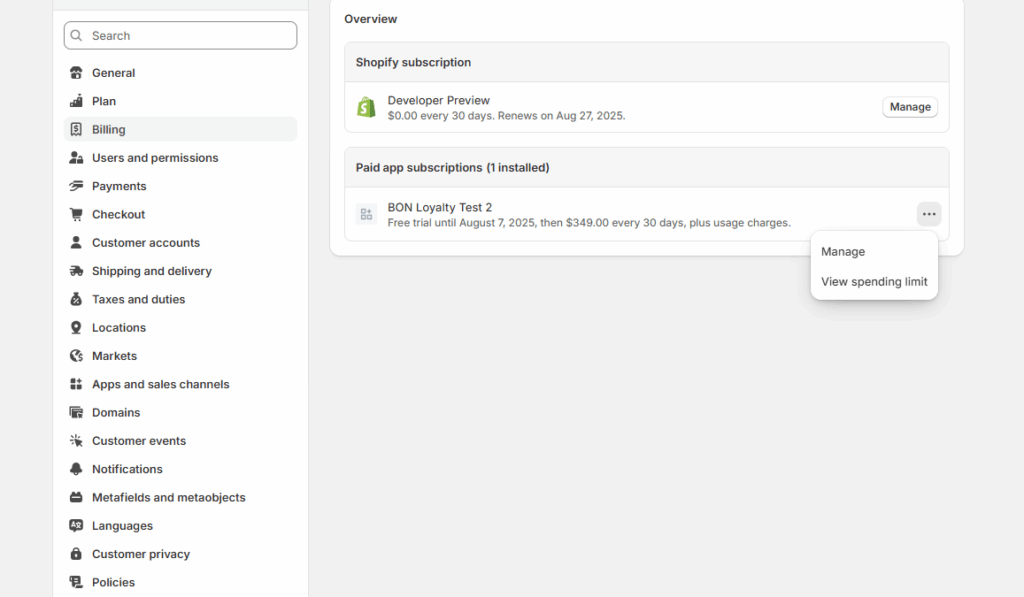The height and width of the screenshot is (597, 1024).
Task: Click the Notifications bell icon
Action: click(x=76, y=469)
